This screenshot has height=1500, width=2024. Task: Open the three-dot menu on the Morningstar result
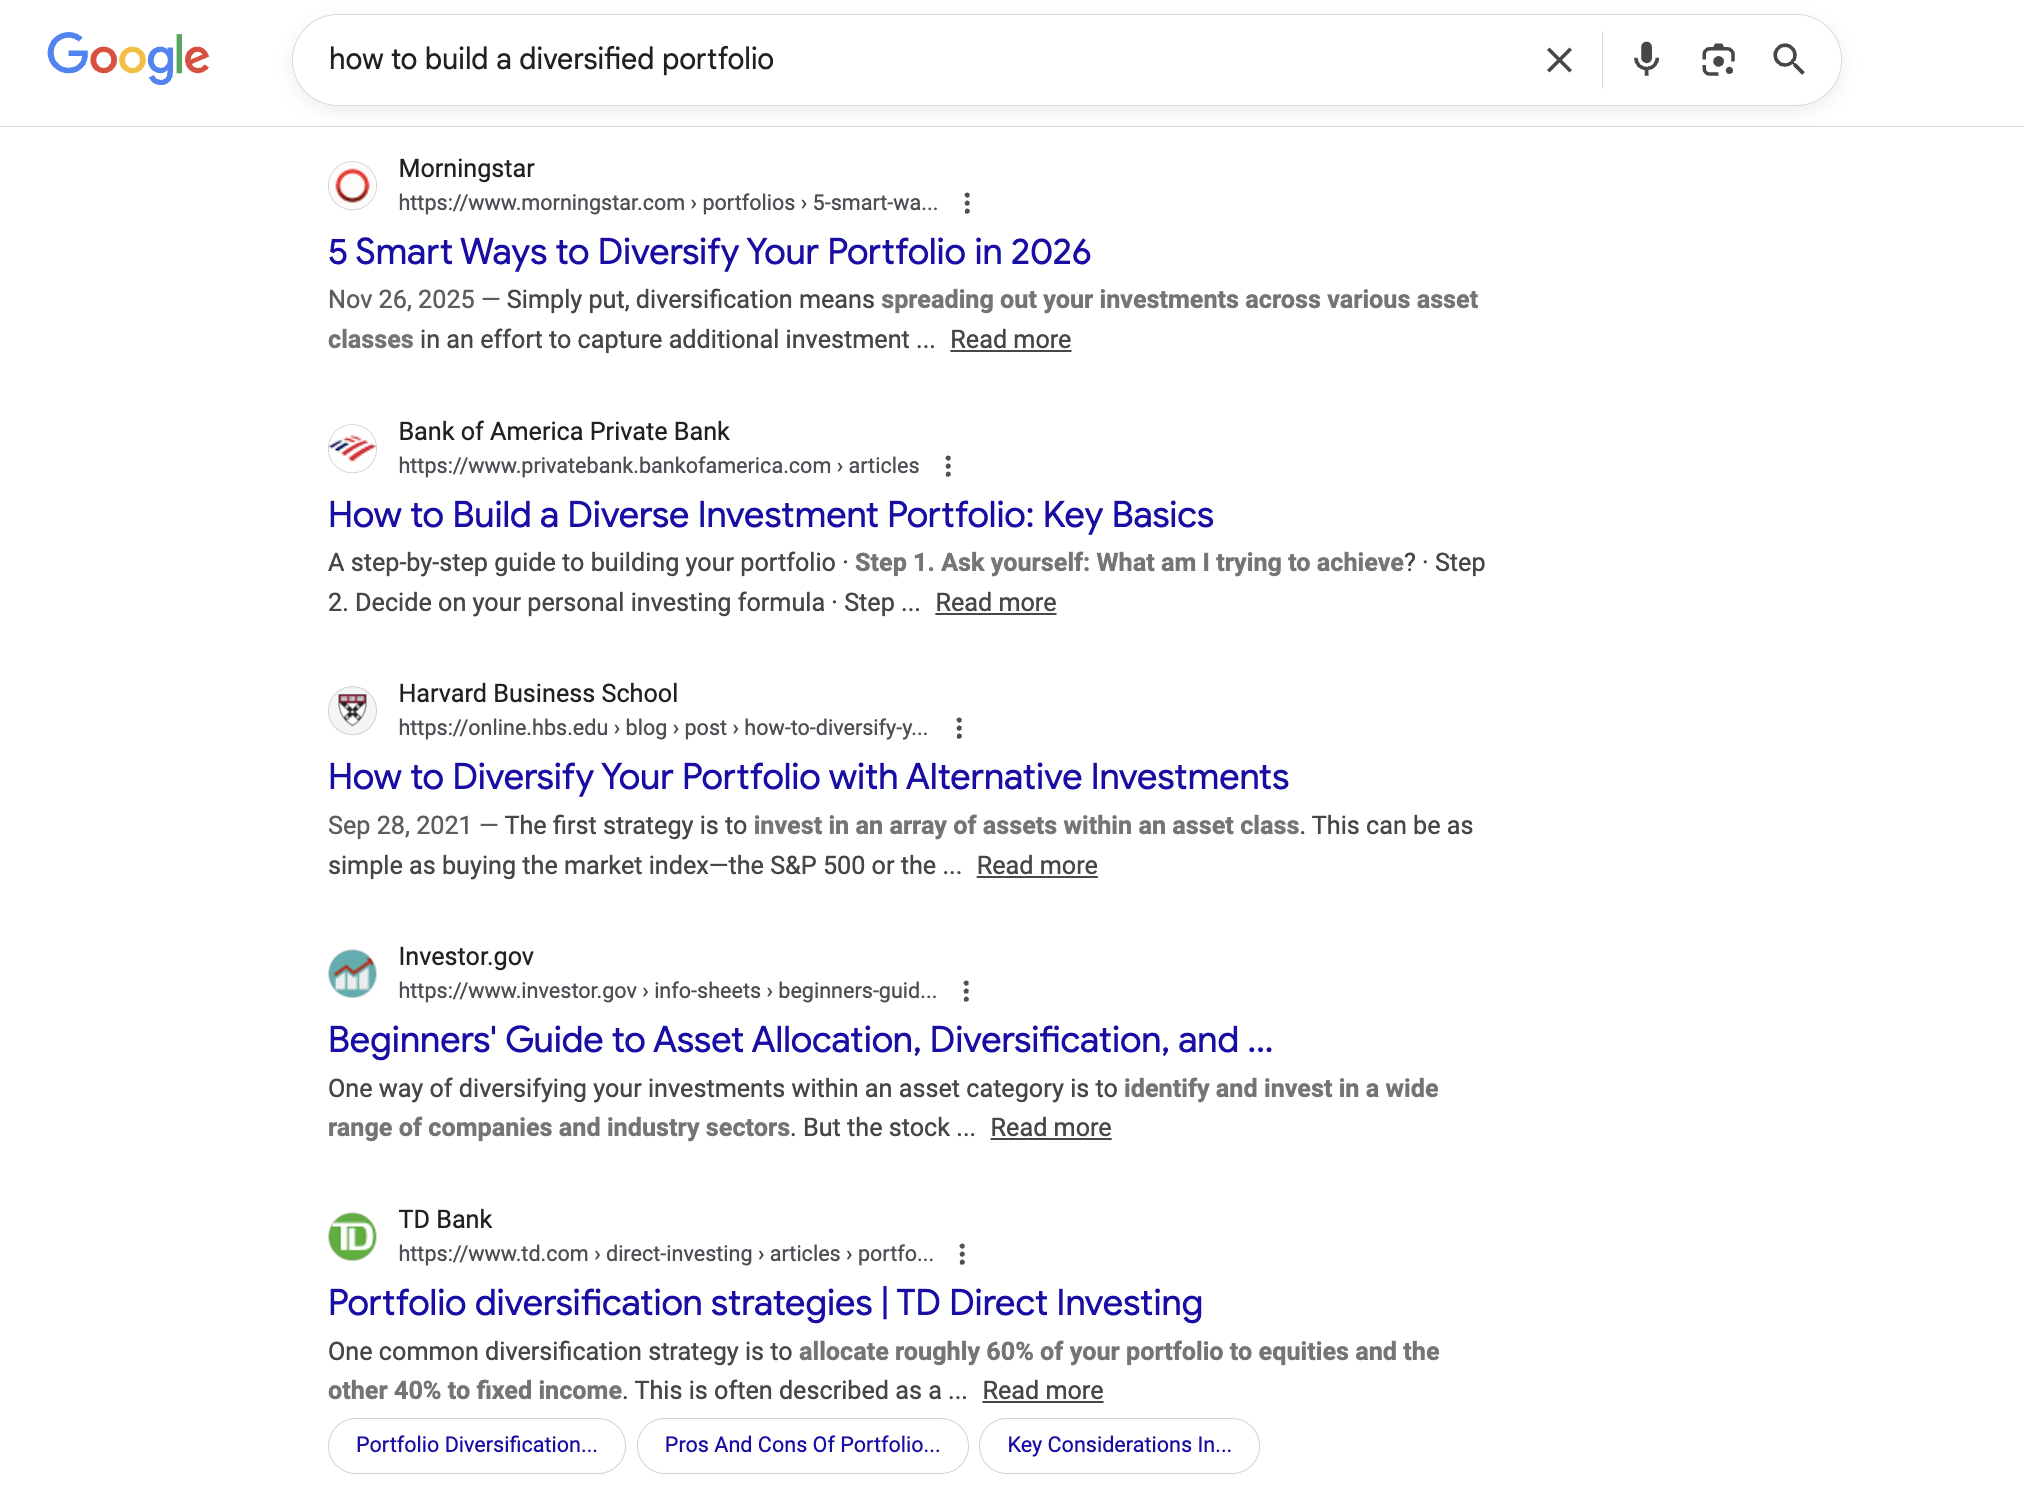[x=967, y=203]
